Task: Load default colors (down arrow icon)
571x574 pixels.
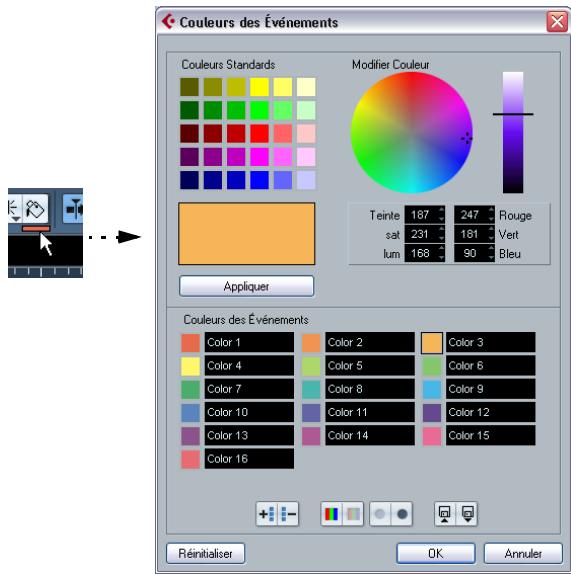Action: 467,514
